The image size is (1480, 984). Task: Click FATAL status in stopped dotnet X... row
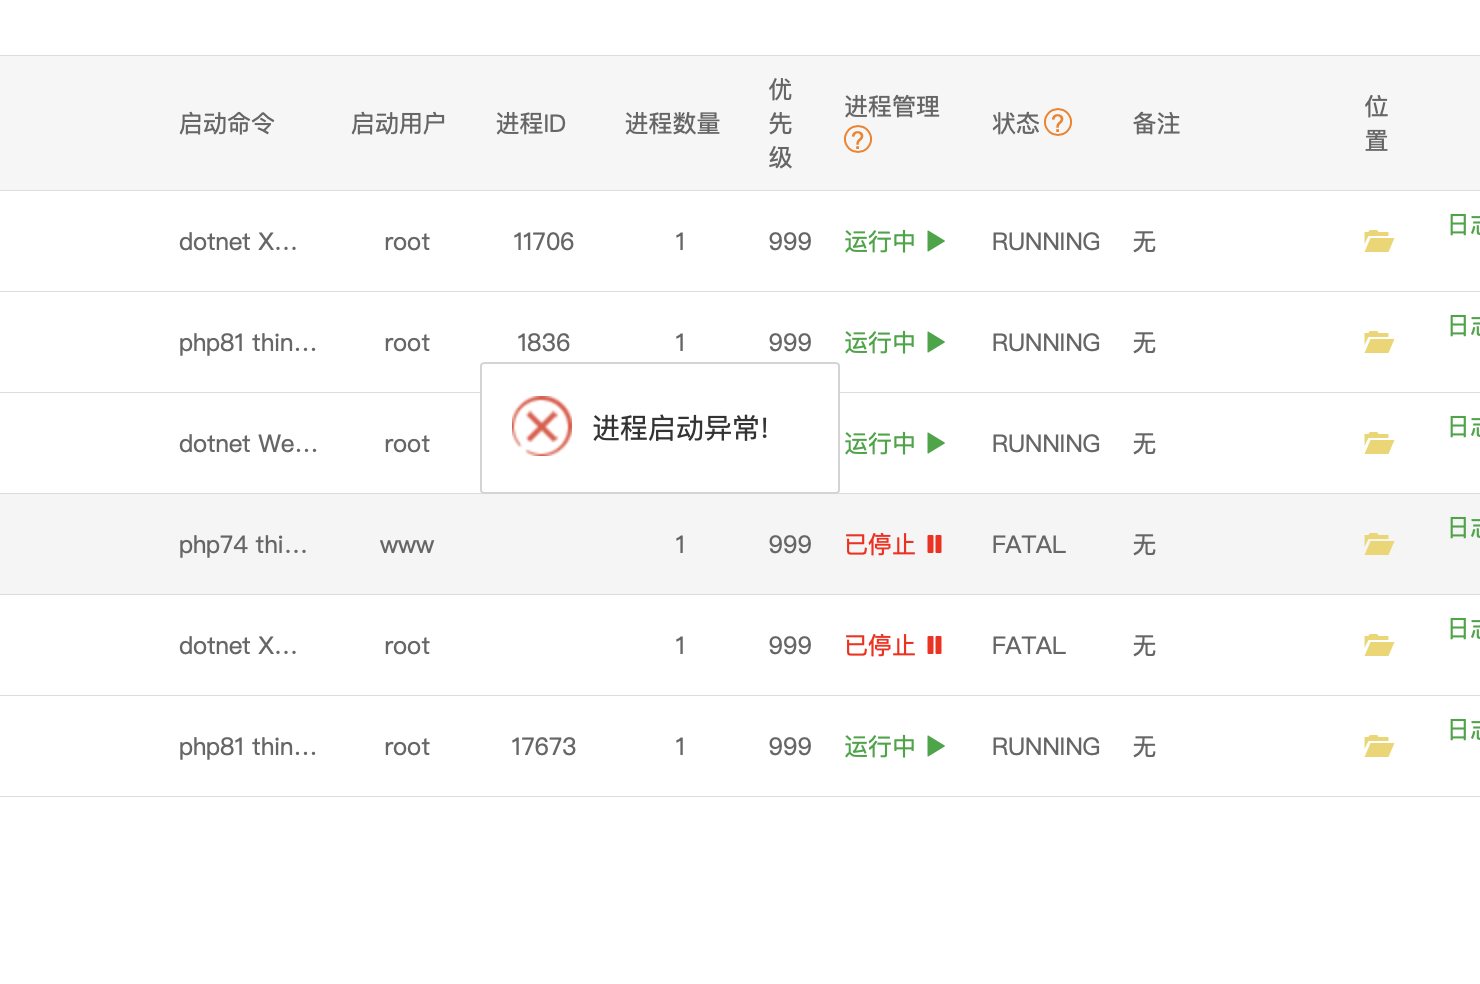pos(1029,645)
